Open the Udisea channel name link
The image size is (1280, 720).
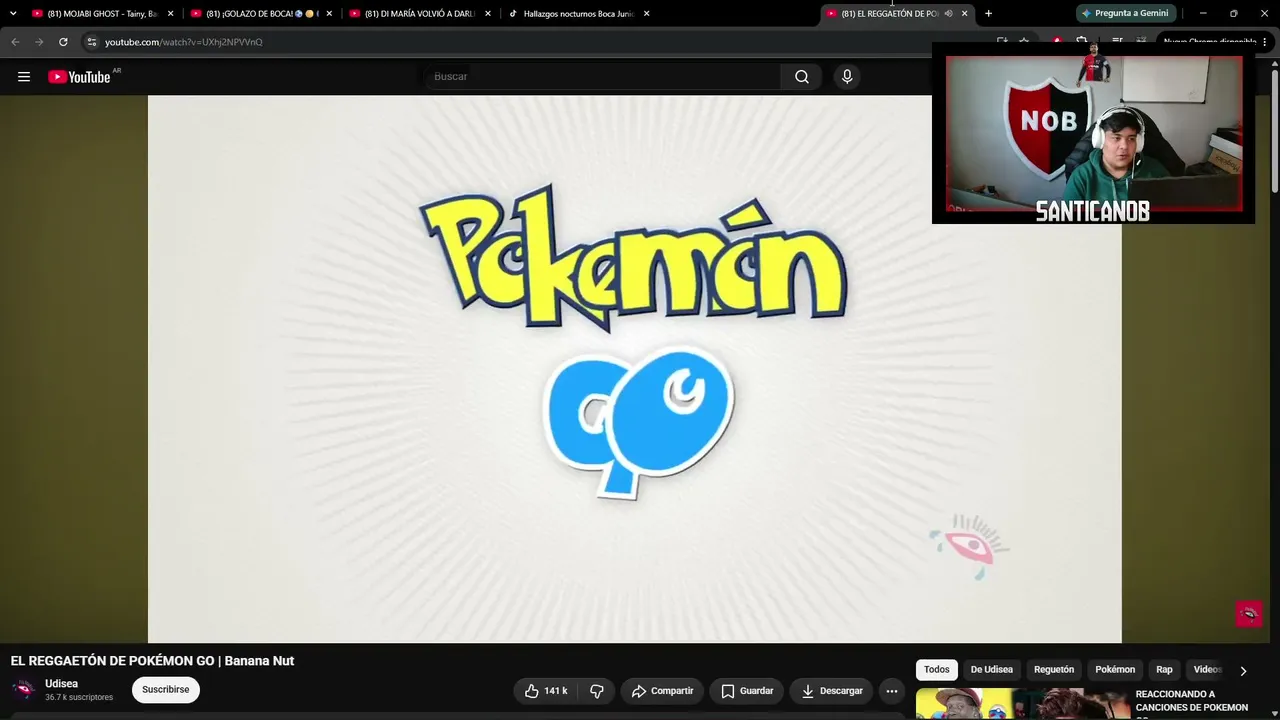[61, 684]
